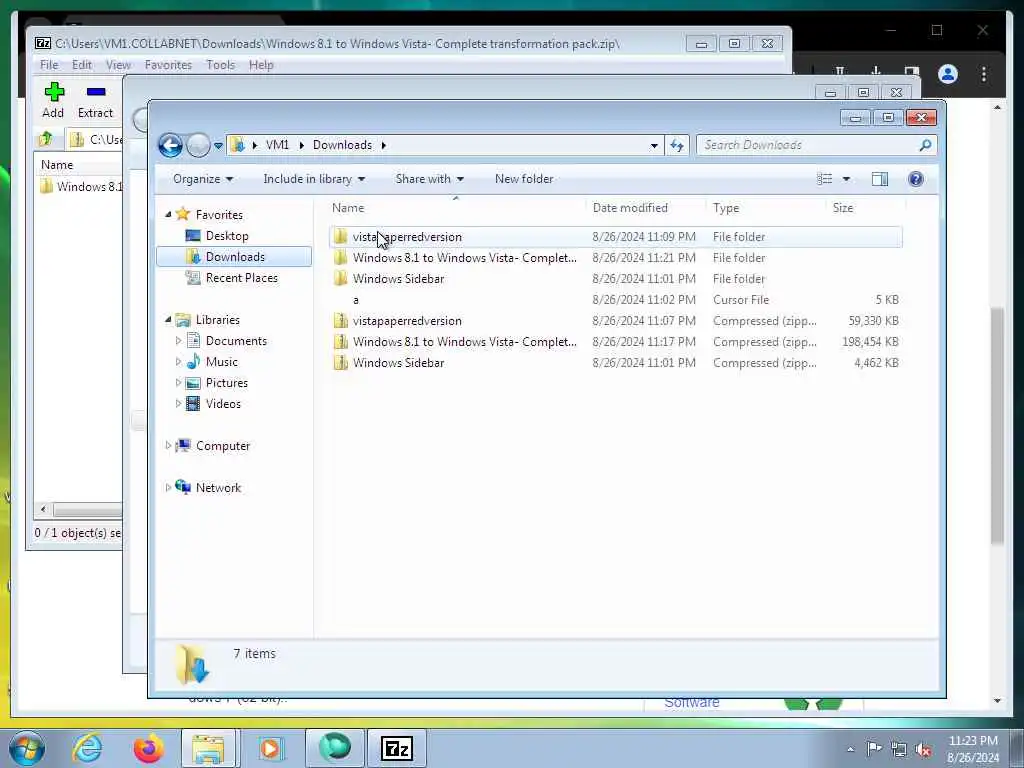Expand the Documents library node

[x=178, y=340]
